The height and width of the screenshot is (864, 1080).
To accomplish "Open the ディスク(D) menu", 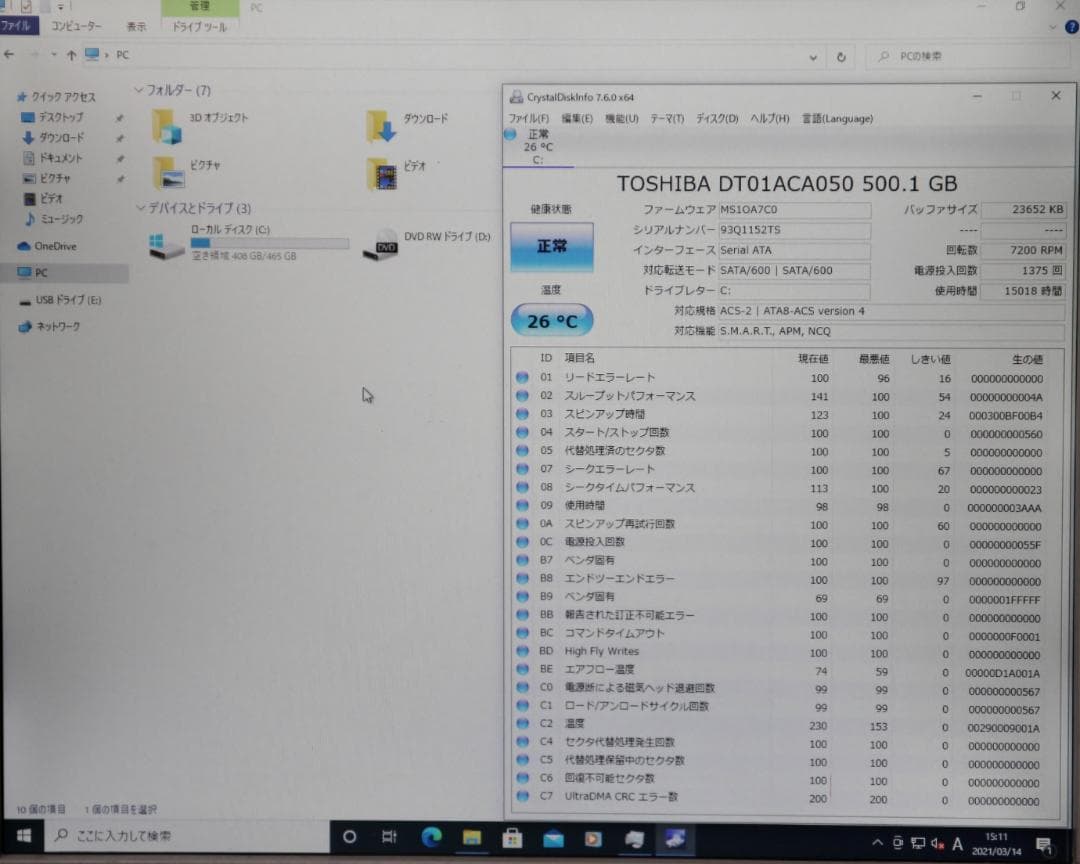I will (x=716, y=119).
